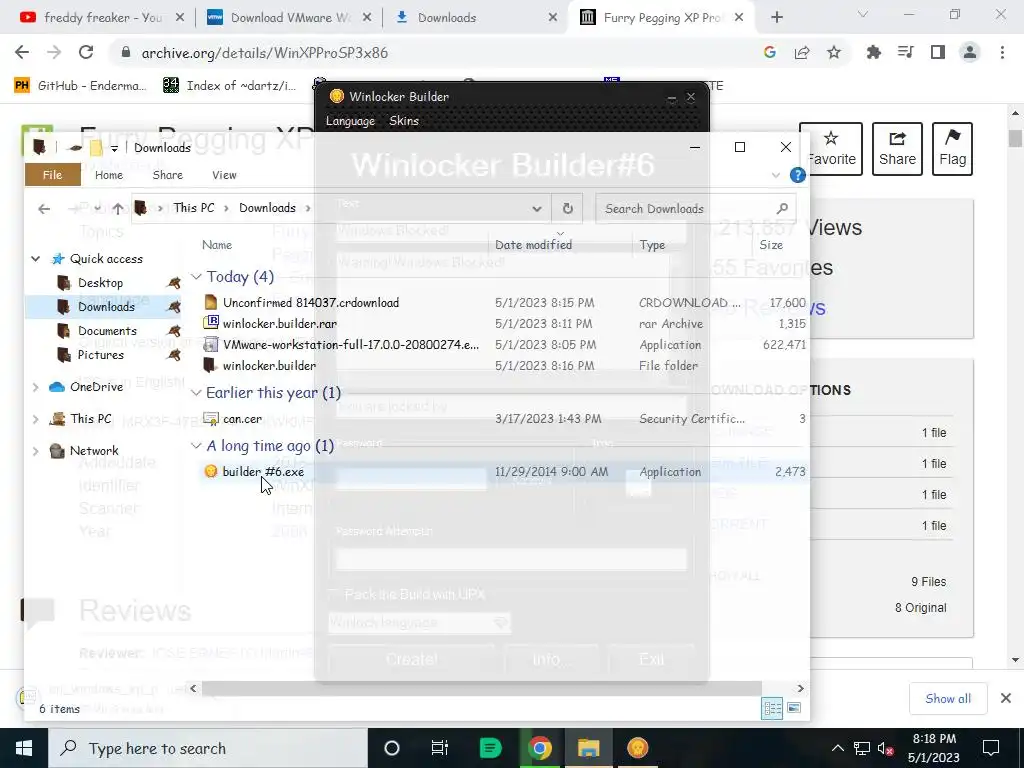The width and height of the screenshot is (1024, 768).
Task: Open File Explorer from the taskbar
Action: [x=588, y=748]
